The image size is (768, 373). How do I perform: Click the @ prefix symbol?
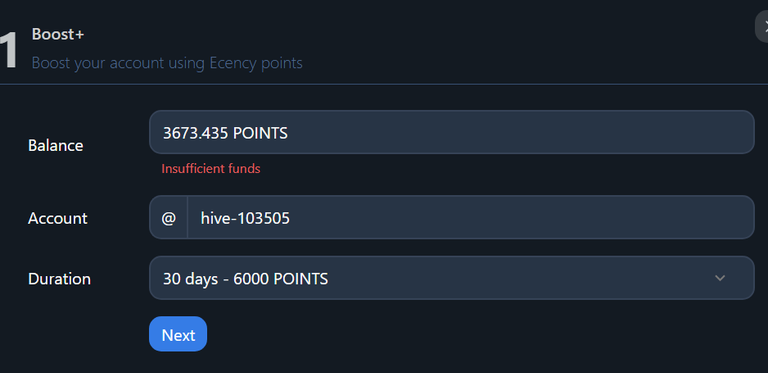click(x=168, y=218)
